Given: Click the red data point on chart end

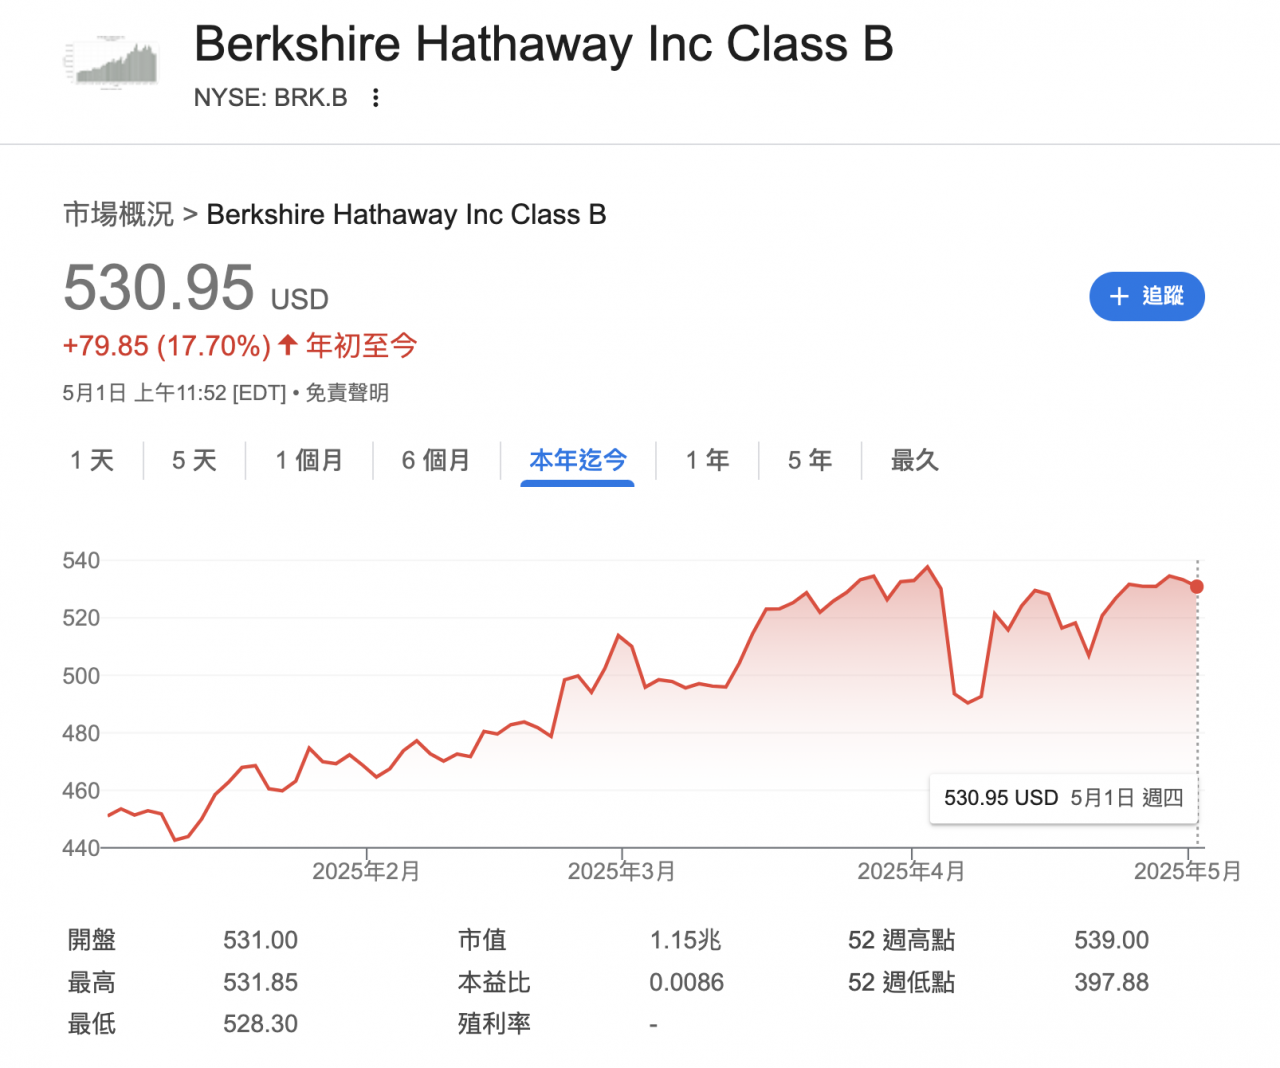Looking at the screenshot, I should pyautogui.click(x=1197, y=587).
